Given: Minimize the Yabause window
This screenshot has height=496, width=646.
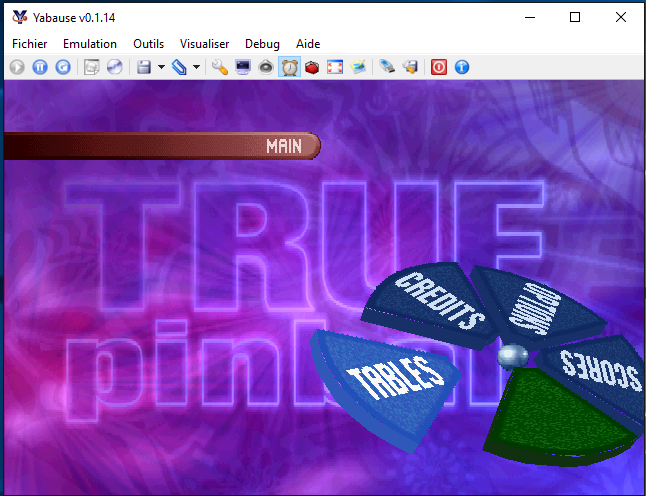Looking at the screenshot, I should (530, 17).
